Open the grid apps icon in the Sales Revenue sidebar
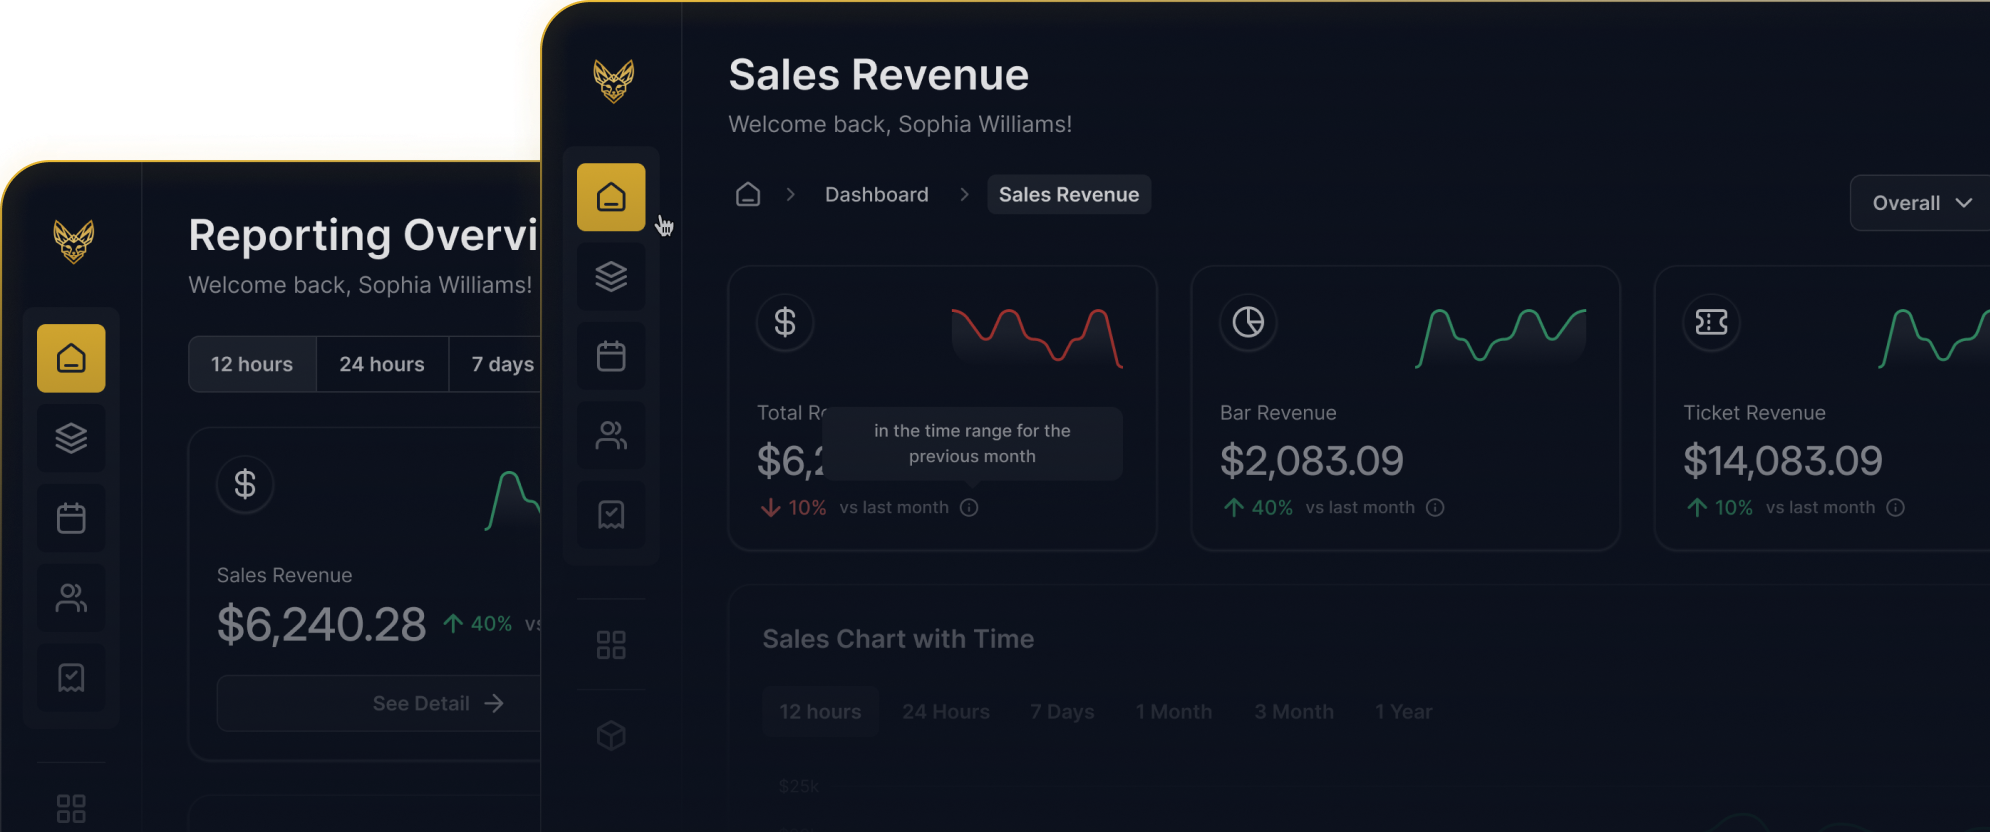This screenshot has height=832, width=1990. (x=611, y=645)
